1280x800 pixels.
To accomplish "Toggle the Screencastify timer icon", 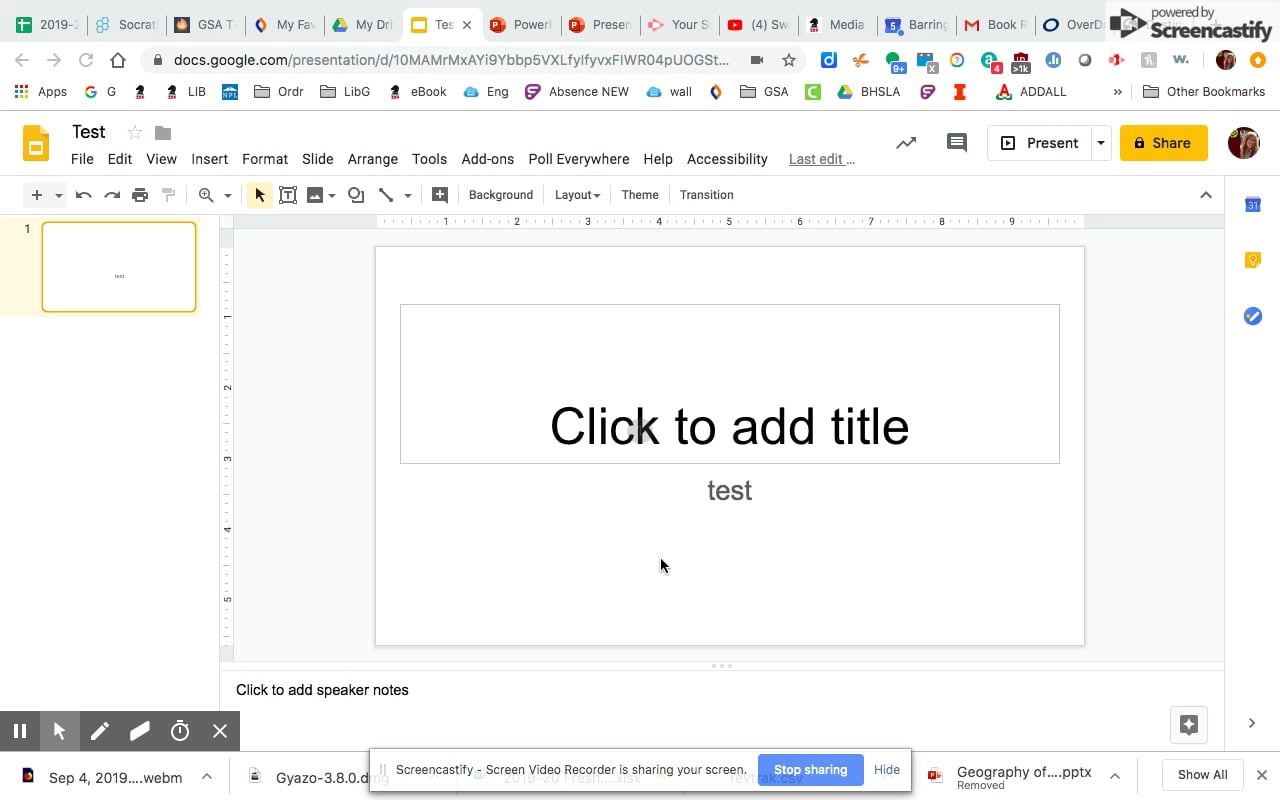I will click(x=180, y=731).
